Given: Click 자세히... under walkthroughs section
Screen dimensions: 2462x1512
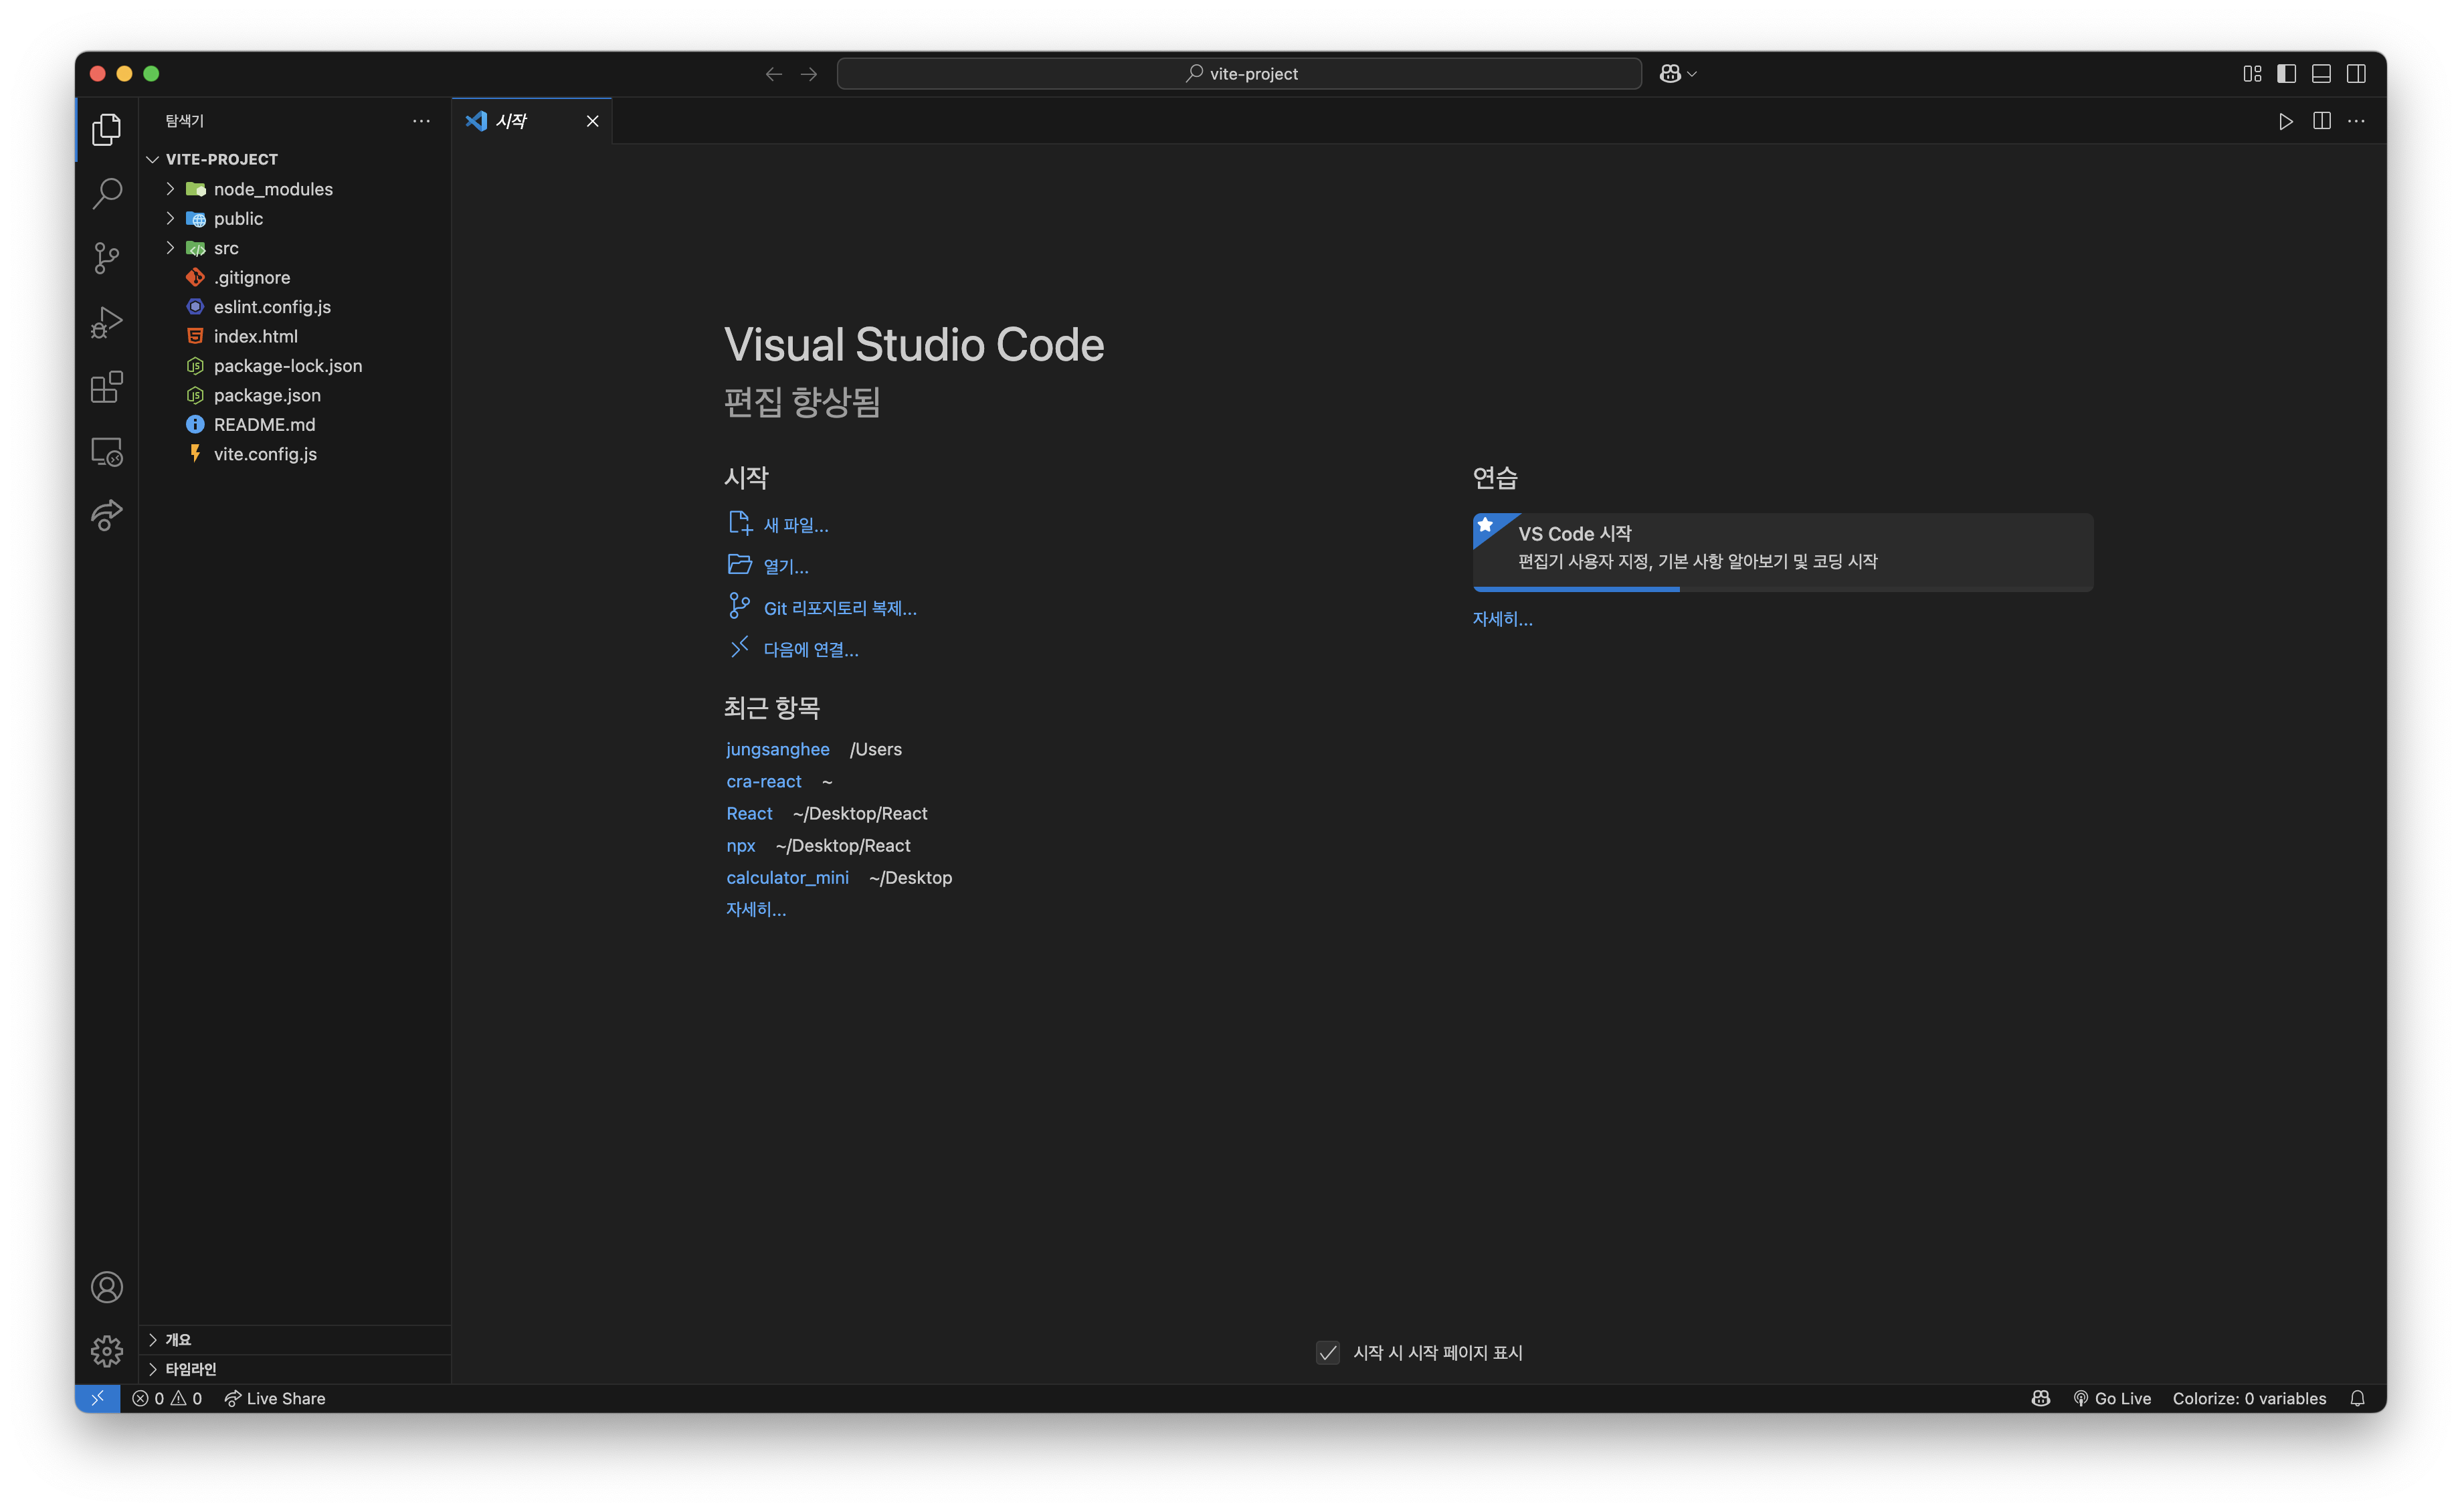Looking at the screenshot, I should [x=1502, y=619].
